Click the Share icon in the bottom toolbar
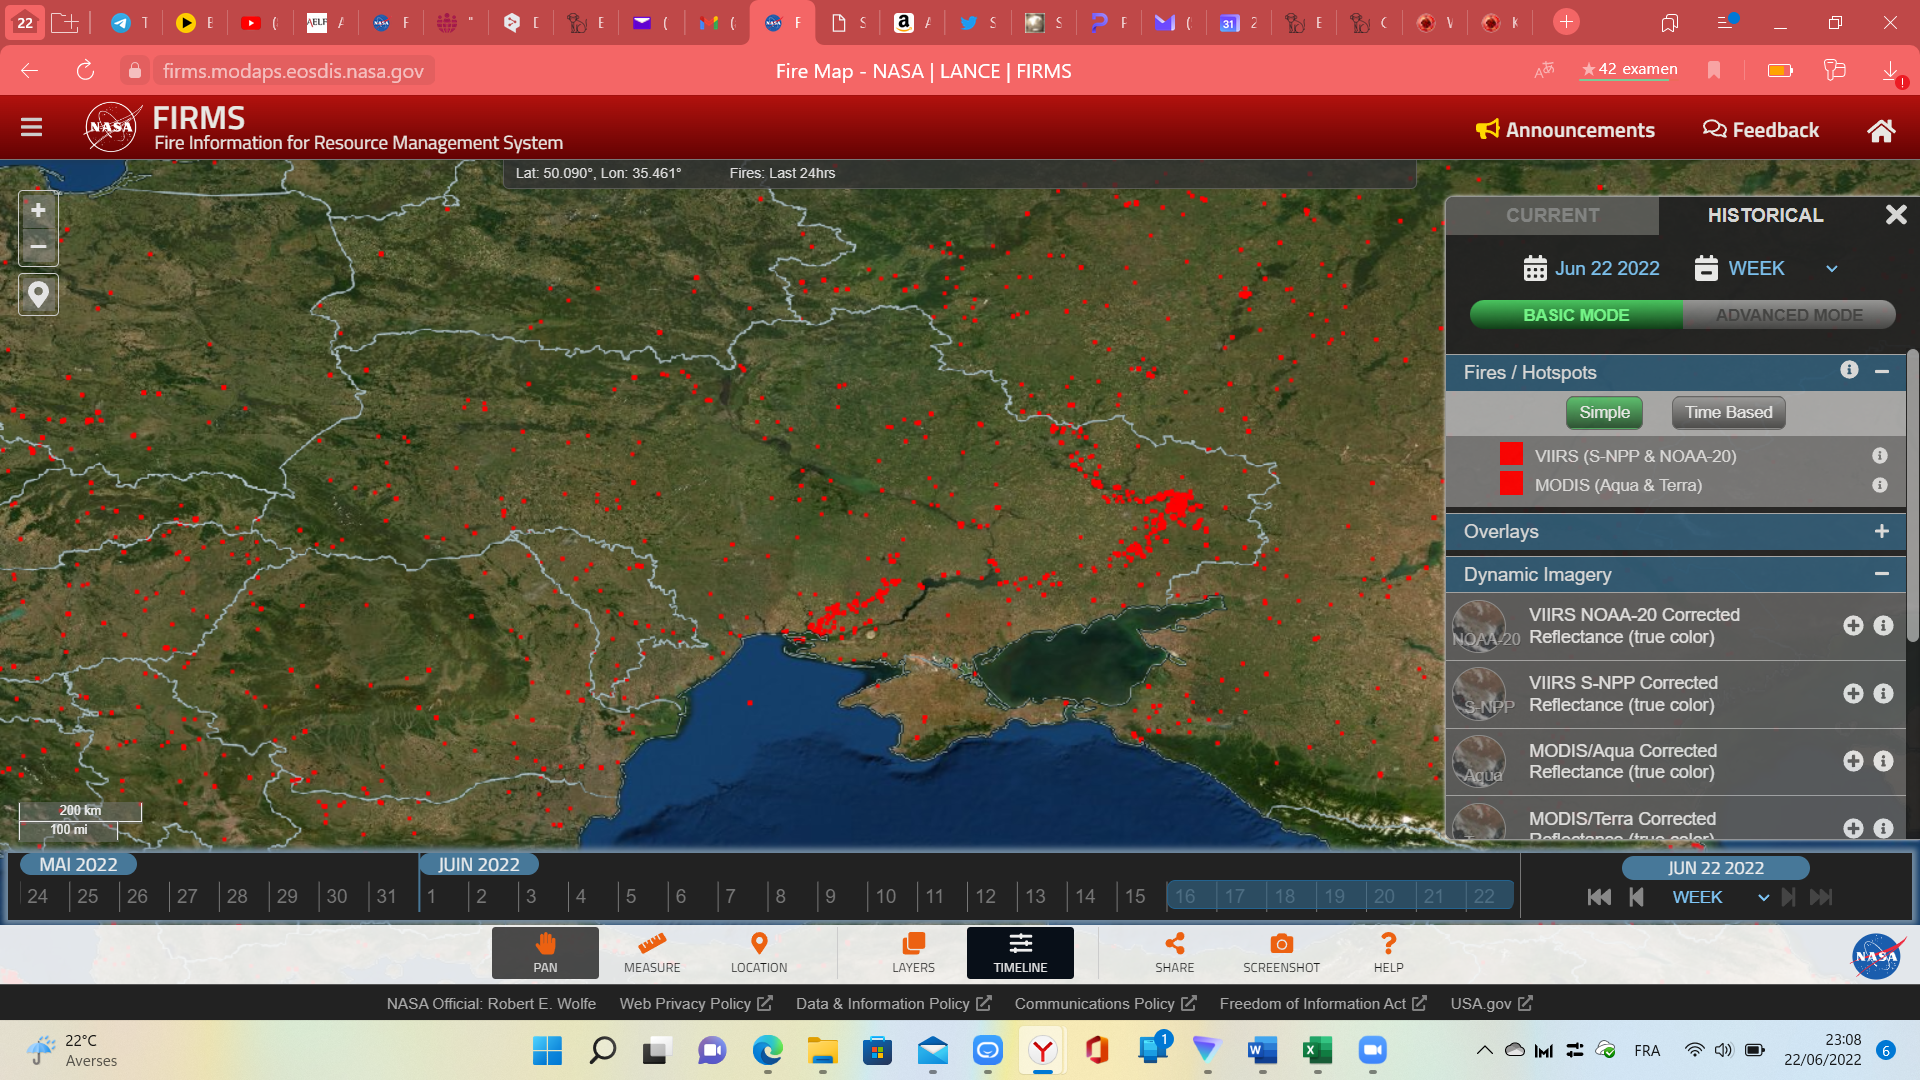This screenshot has height=1080, width=1920. coord(1174,952)
